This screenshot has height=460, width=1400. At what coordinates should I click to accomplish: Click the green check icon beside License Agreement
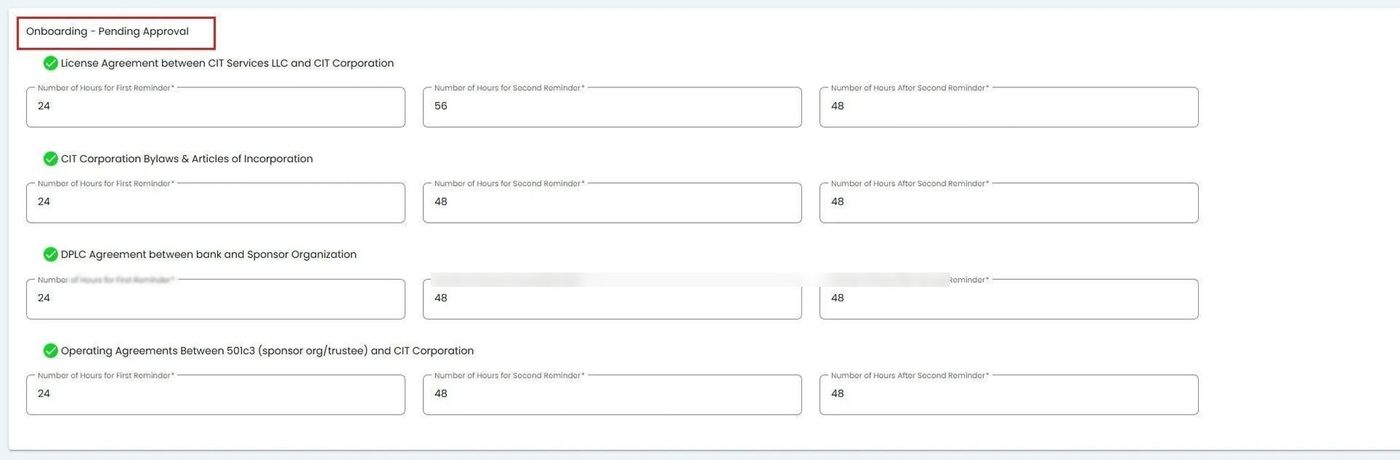tap(50, 63)
